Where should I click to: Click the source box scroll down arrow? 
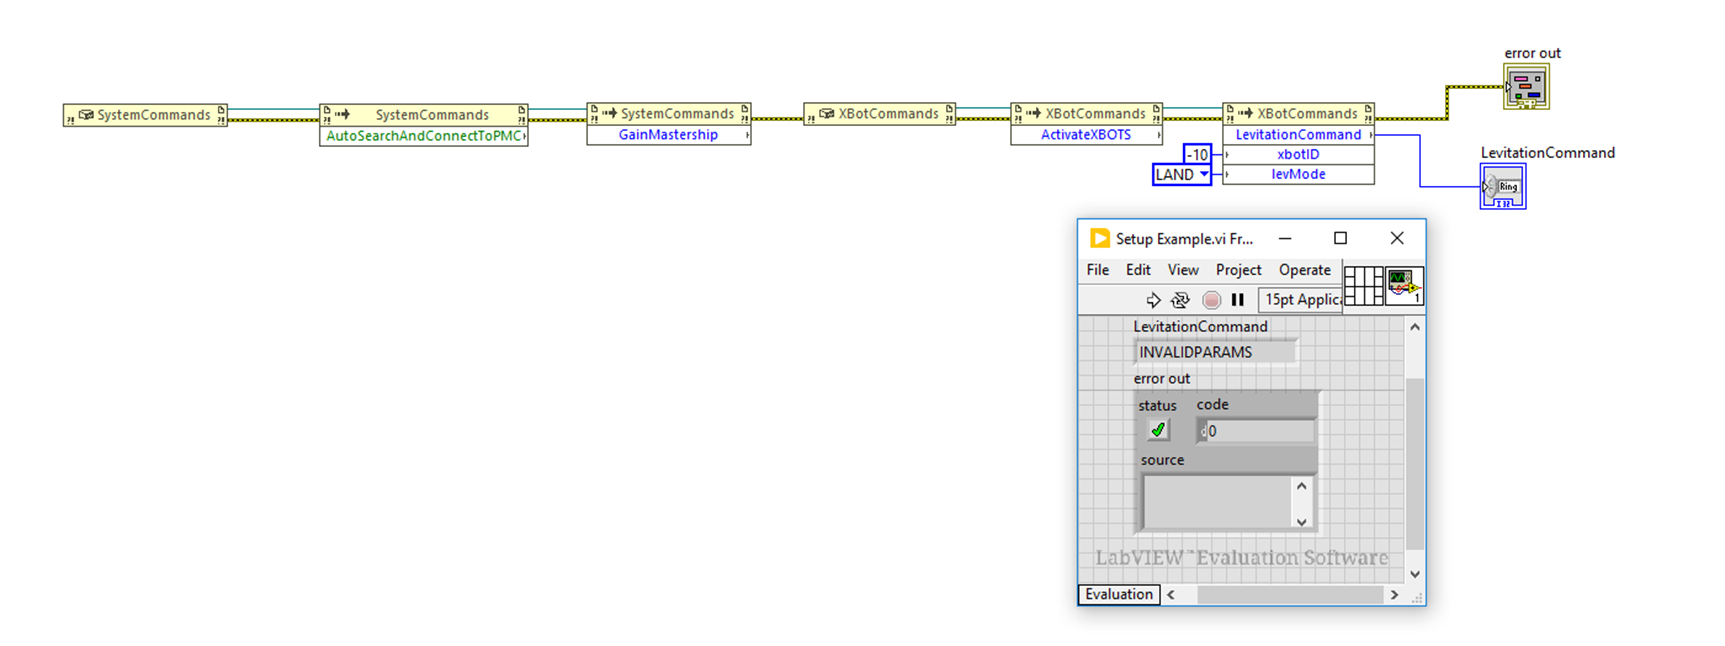(1301, 521)
